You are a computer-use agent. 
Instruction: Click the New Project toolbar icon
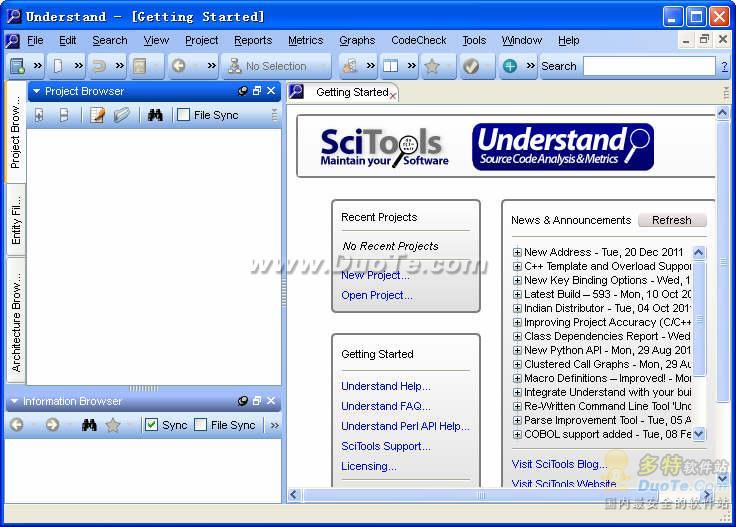coord(17,66)
